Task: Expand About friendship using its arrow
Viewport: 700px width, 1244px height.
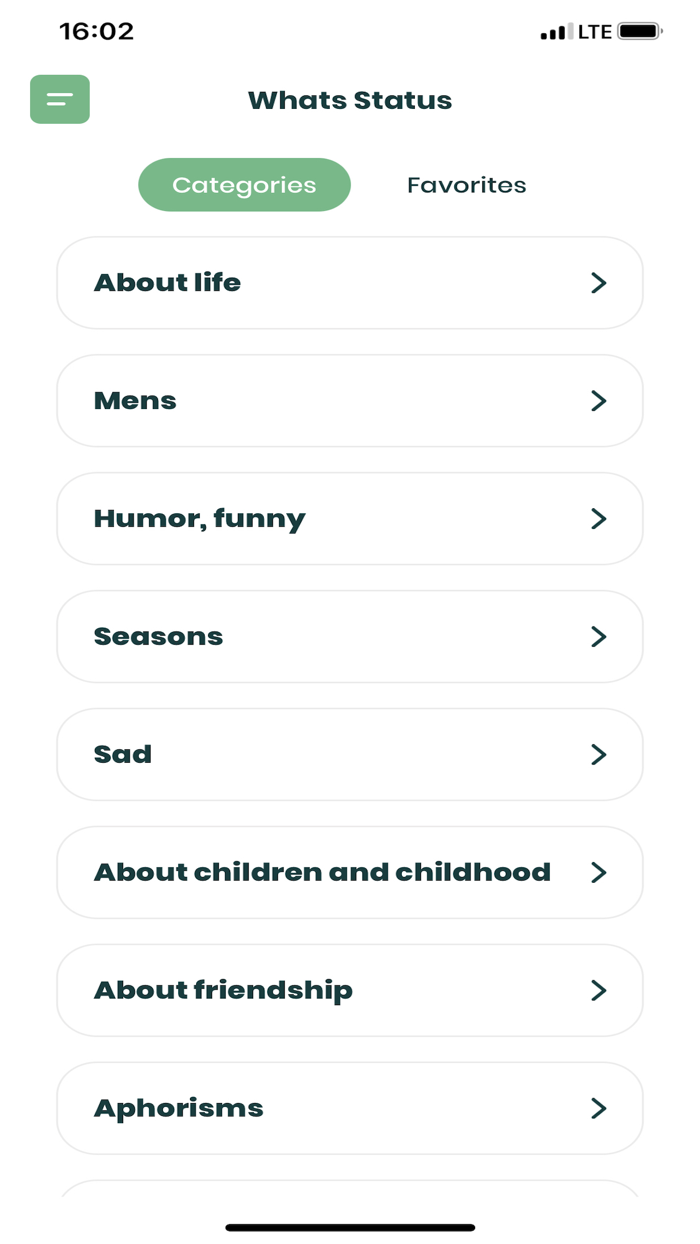Action: tap(599, 990)
